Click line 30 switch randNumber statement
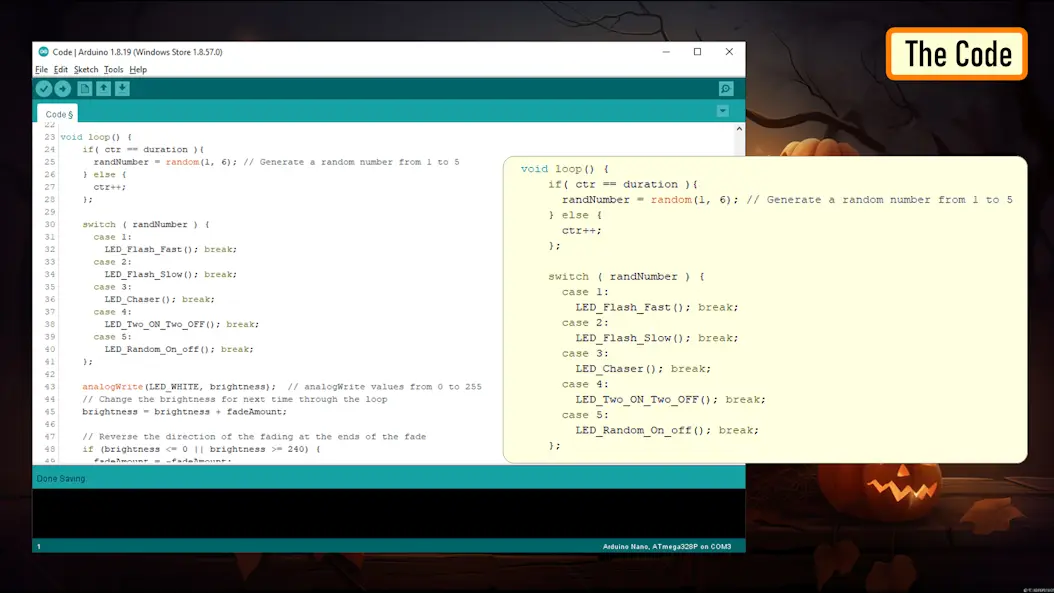The width and height of the screenshot is (1054, 593). click(146, 225)
